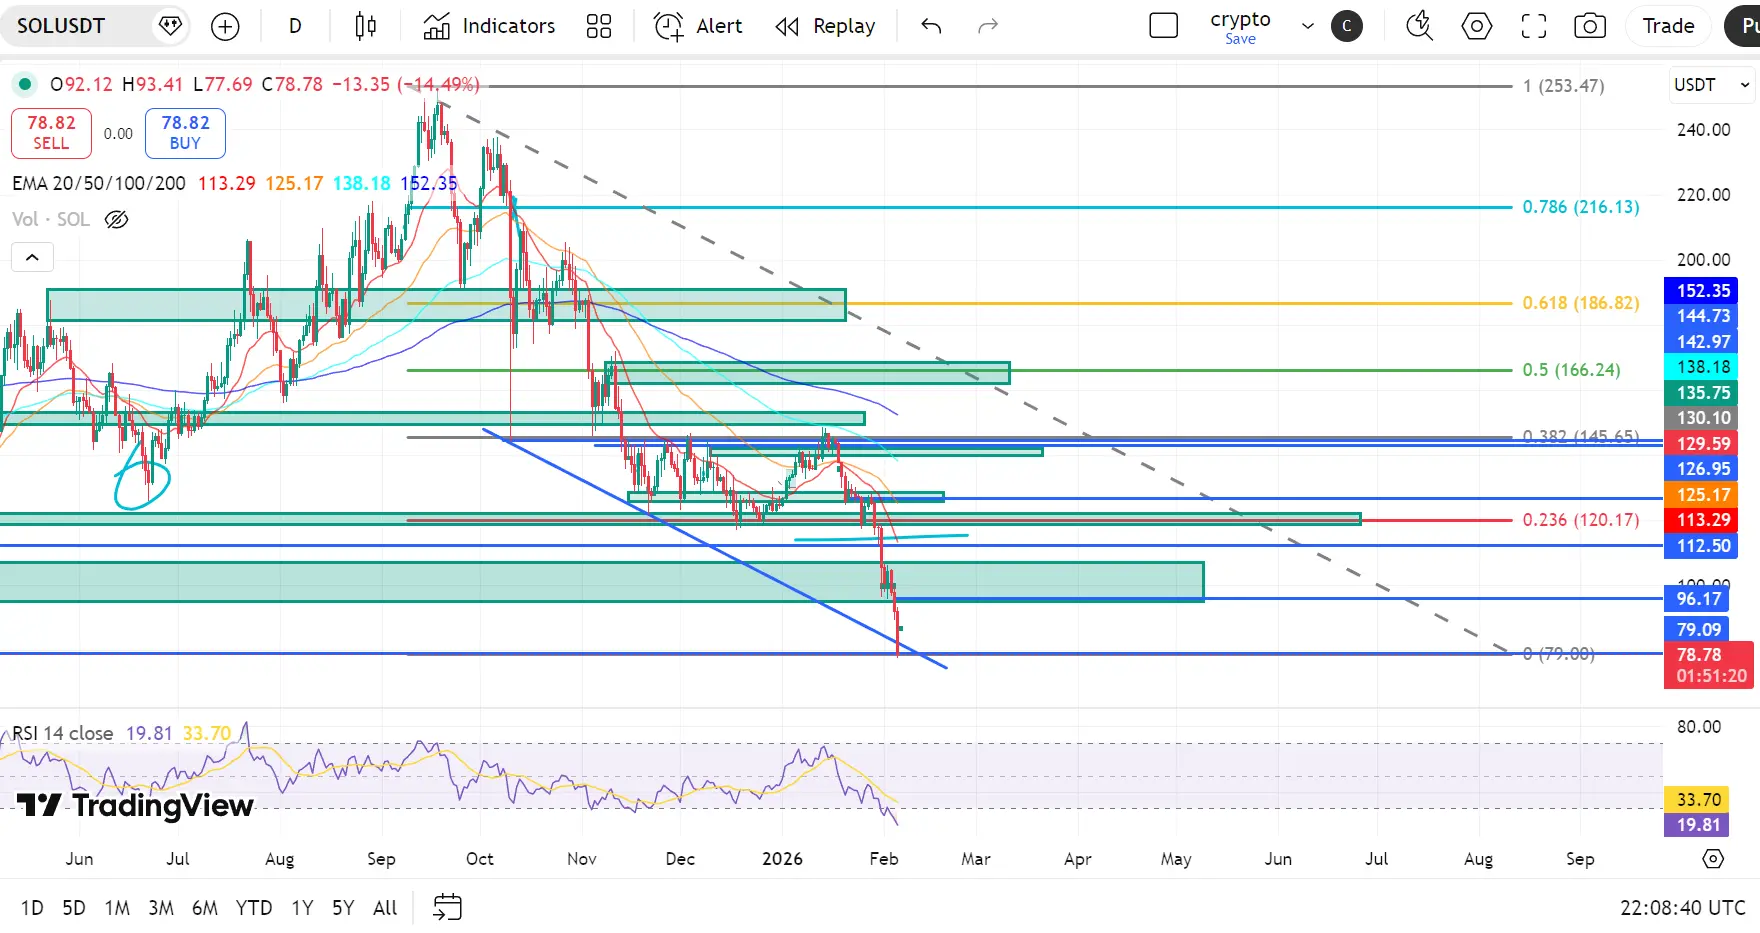This screenshot has height=933, width=1760.
Task: Create a new Alert
Action: (698, 26)
